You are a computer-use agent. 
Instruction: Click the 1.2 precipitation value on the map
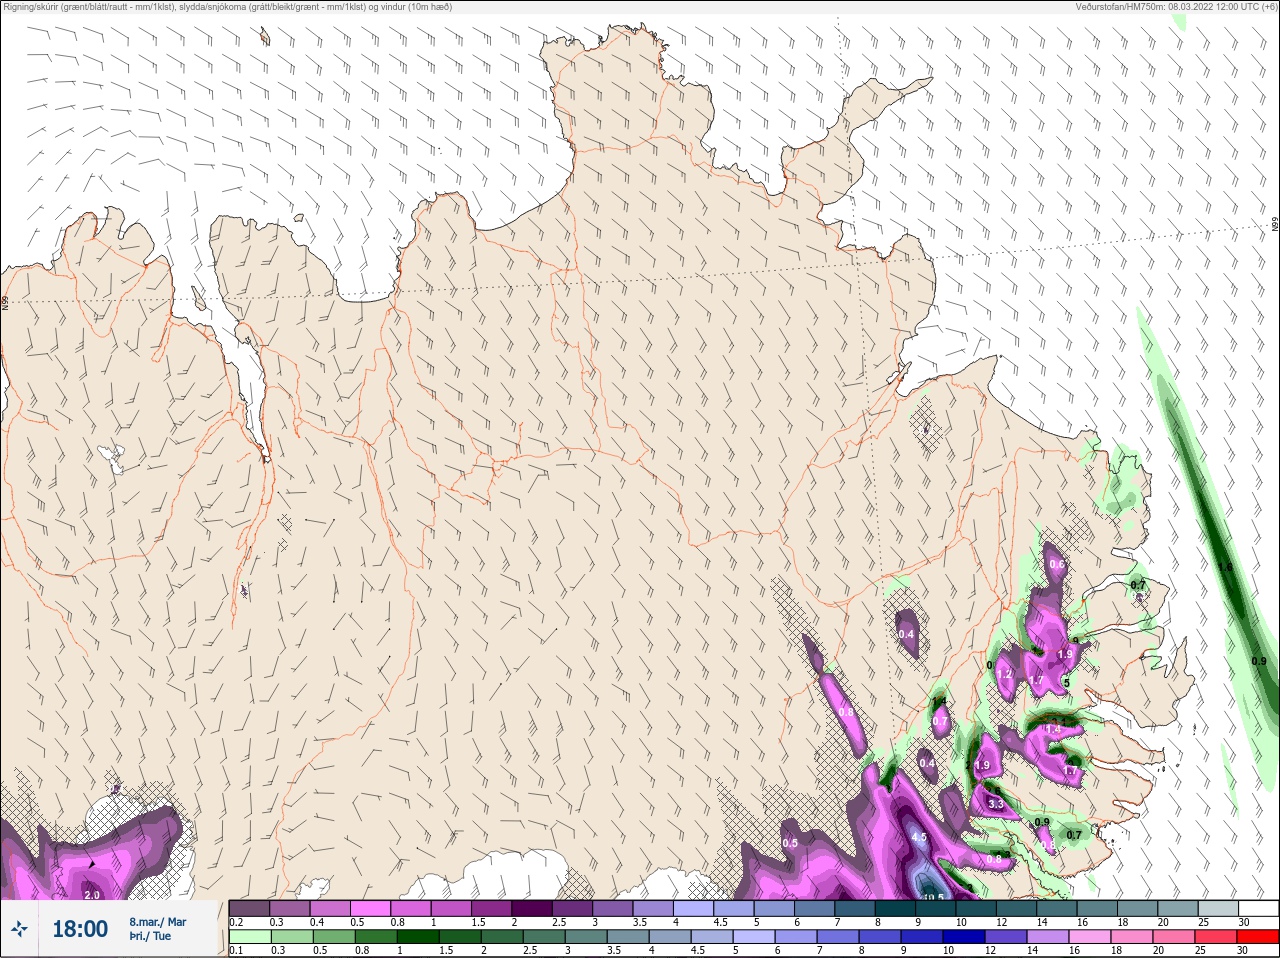(x=1005, y=675)
